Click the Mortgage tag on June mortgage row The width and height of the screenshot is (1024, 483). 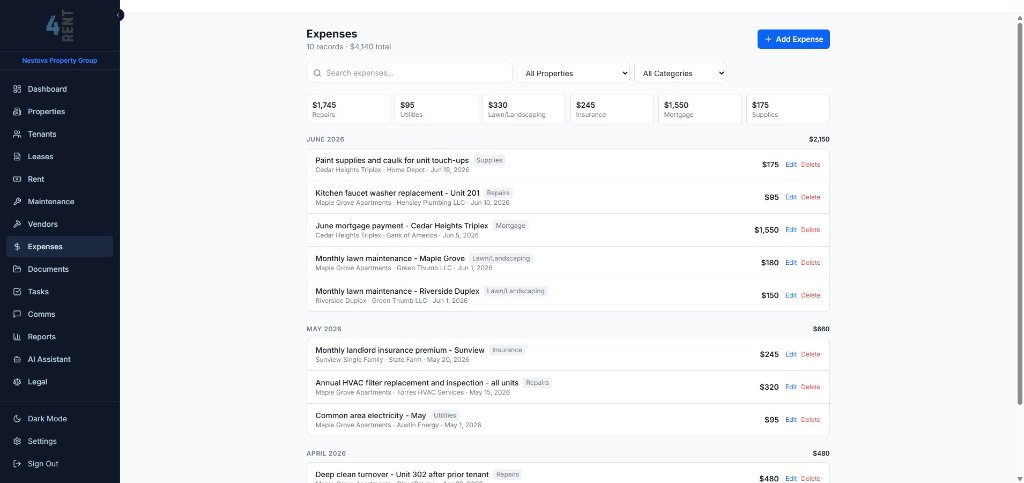click(510, 226)
